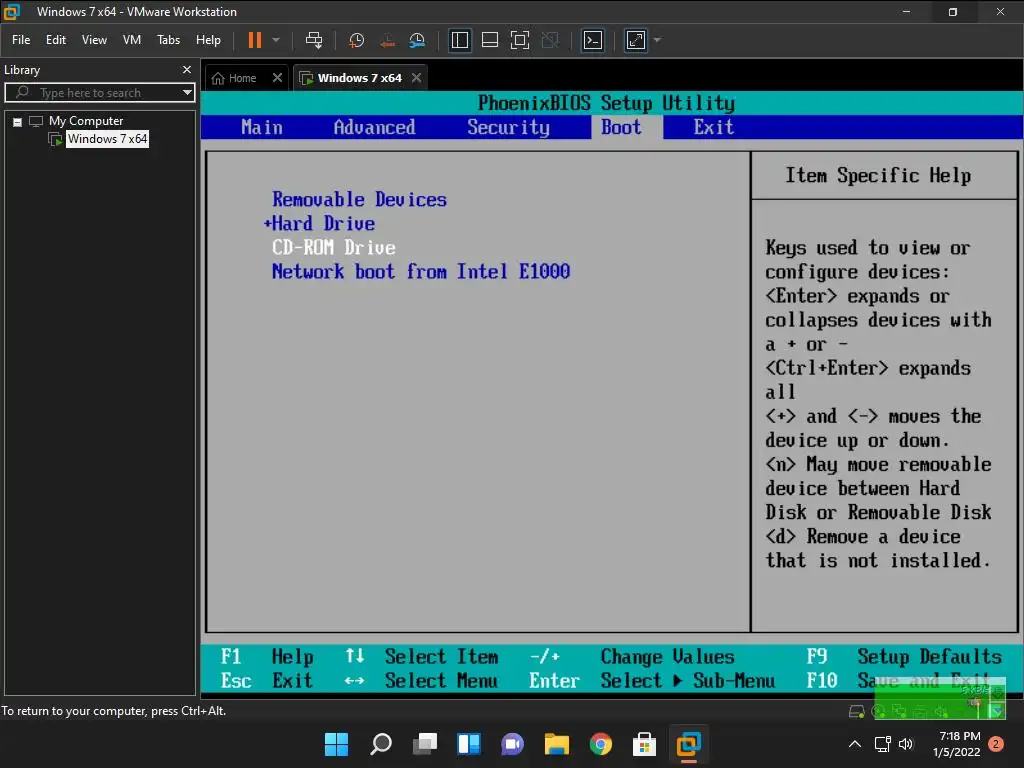Enter full screen mode
Screen dimensions: 1024x768
(520, 40)
